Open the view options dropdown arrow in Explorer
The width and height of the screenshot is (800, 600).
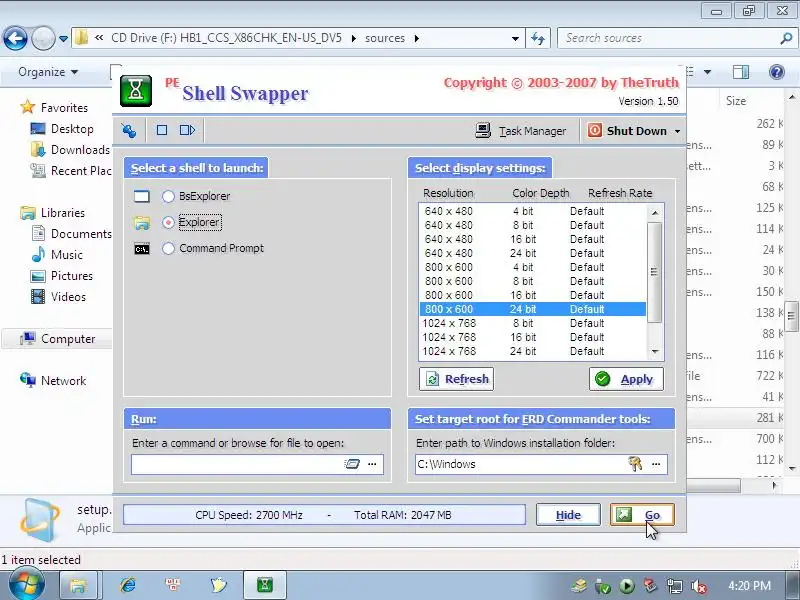707,72
